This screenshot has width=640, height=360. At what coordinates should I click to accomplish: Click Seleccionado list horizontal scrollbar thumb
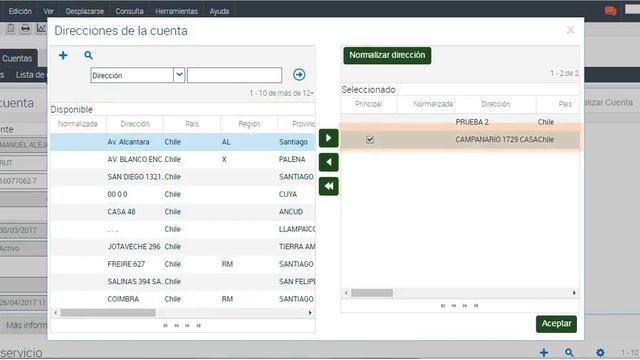point(372,293)
